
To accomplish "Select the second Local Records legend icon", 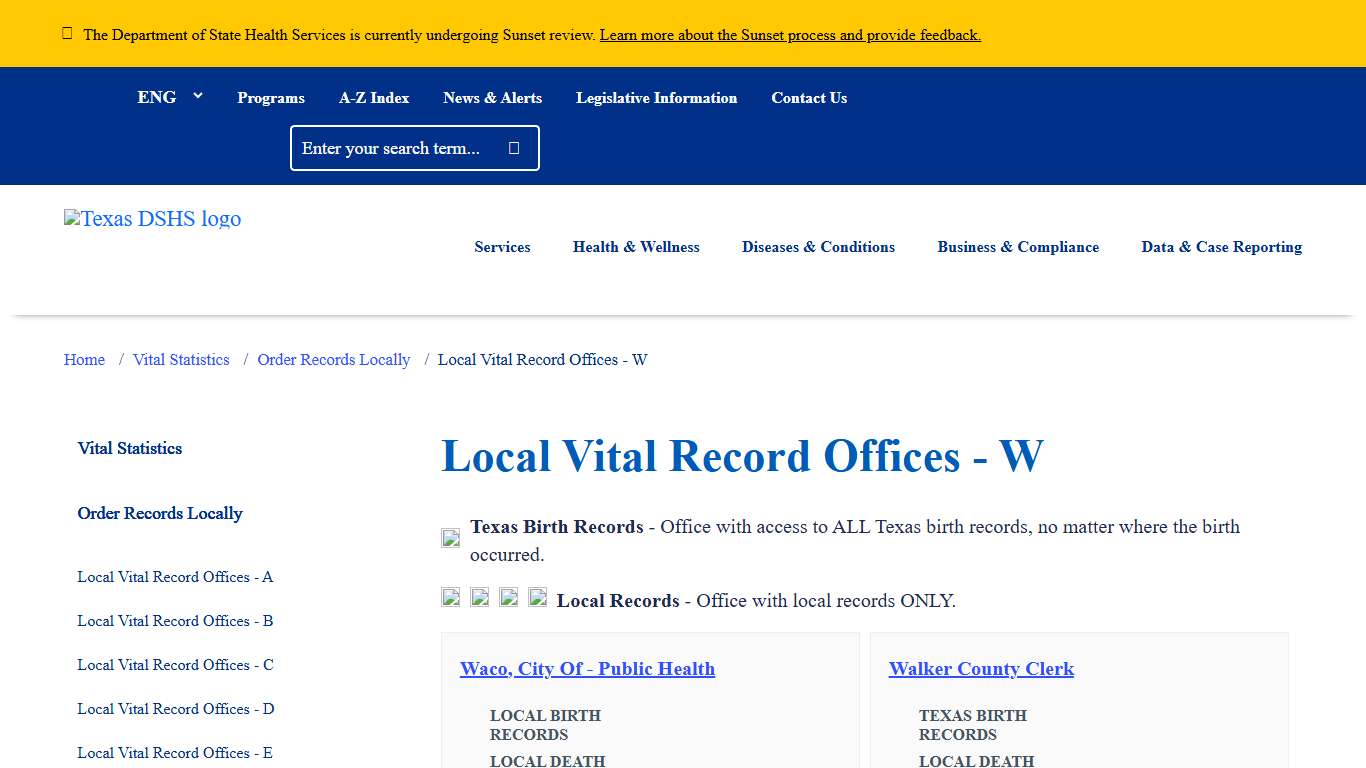I will tap(479, 597).
